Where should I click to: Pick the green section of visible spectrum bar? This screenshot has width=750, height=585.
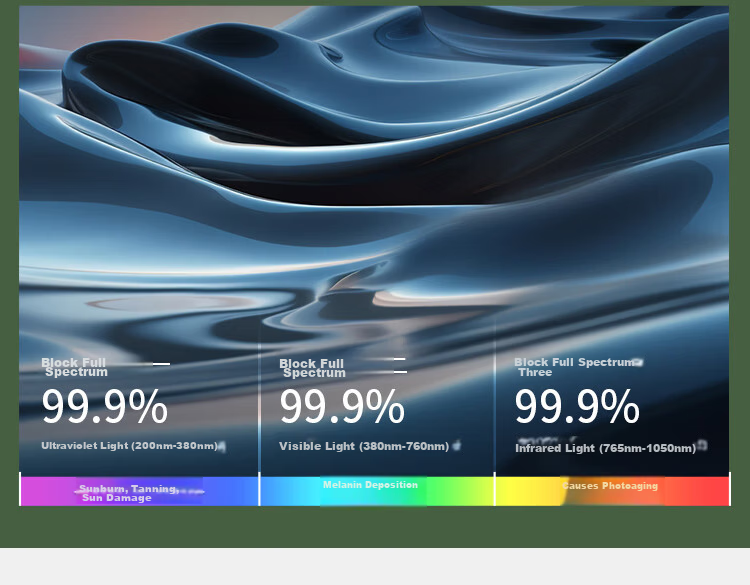pos(440,491)
